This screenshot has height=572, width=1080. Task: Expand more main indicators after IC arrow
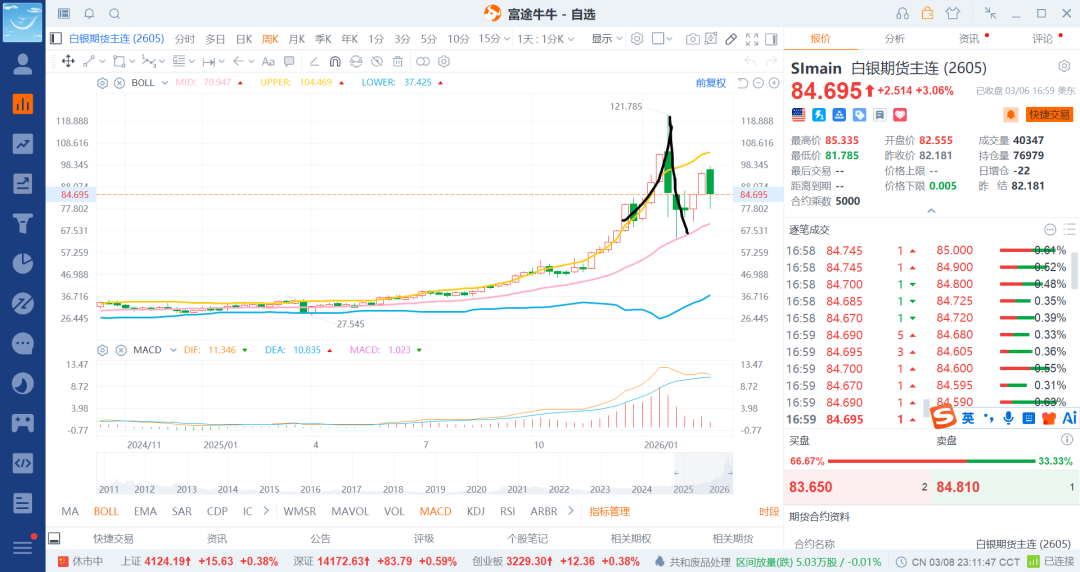pyautogui.click(x=266, y=511)
